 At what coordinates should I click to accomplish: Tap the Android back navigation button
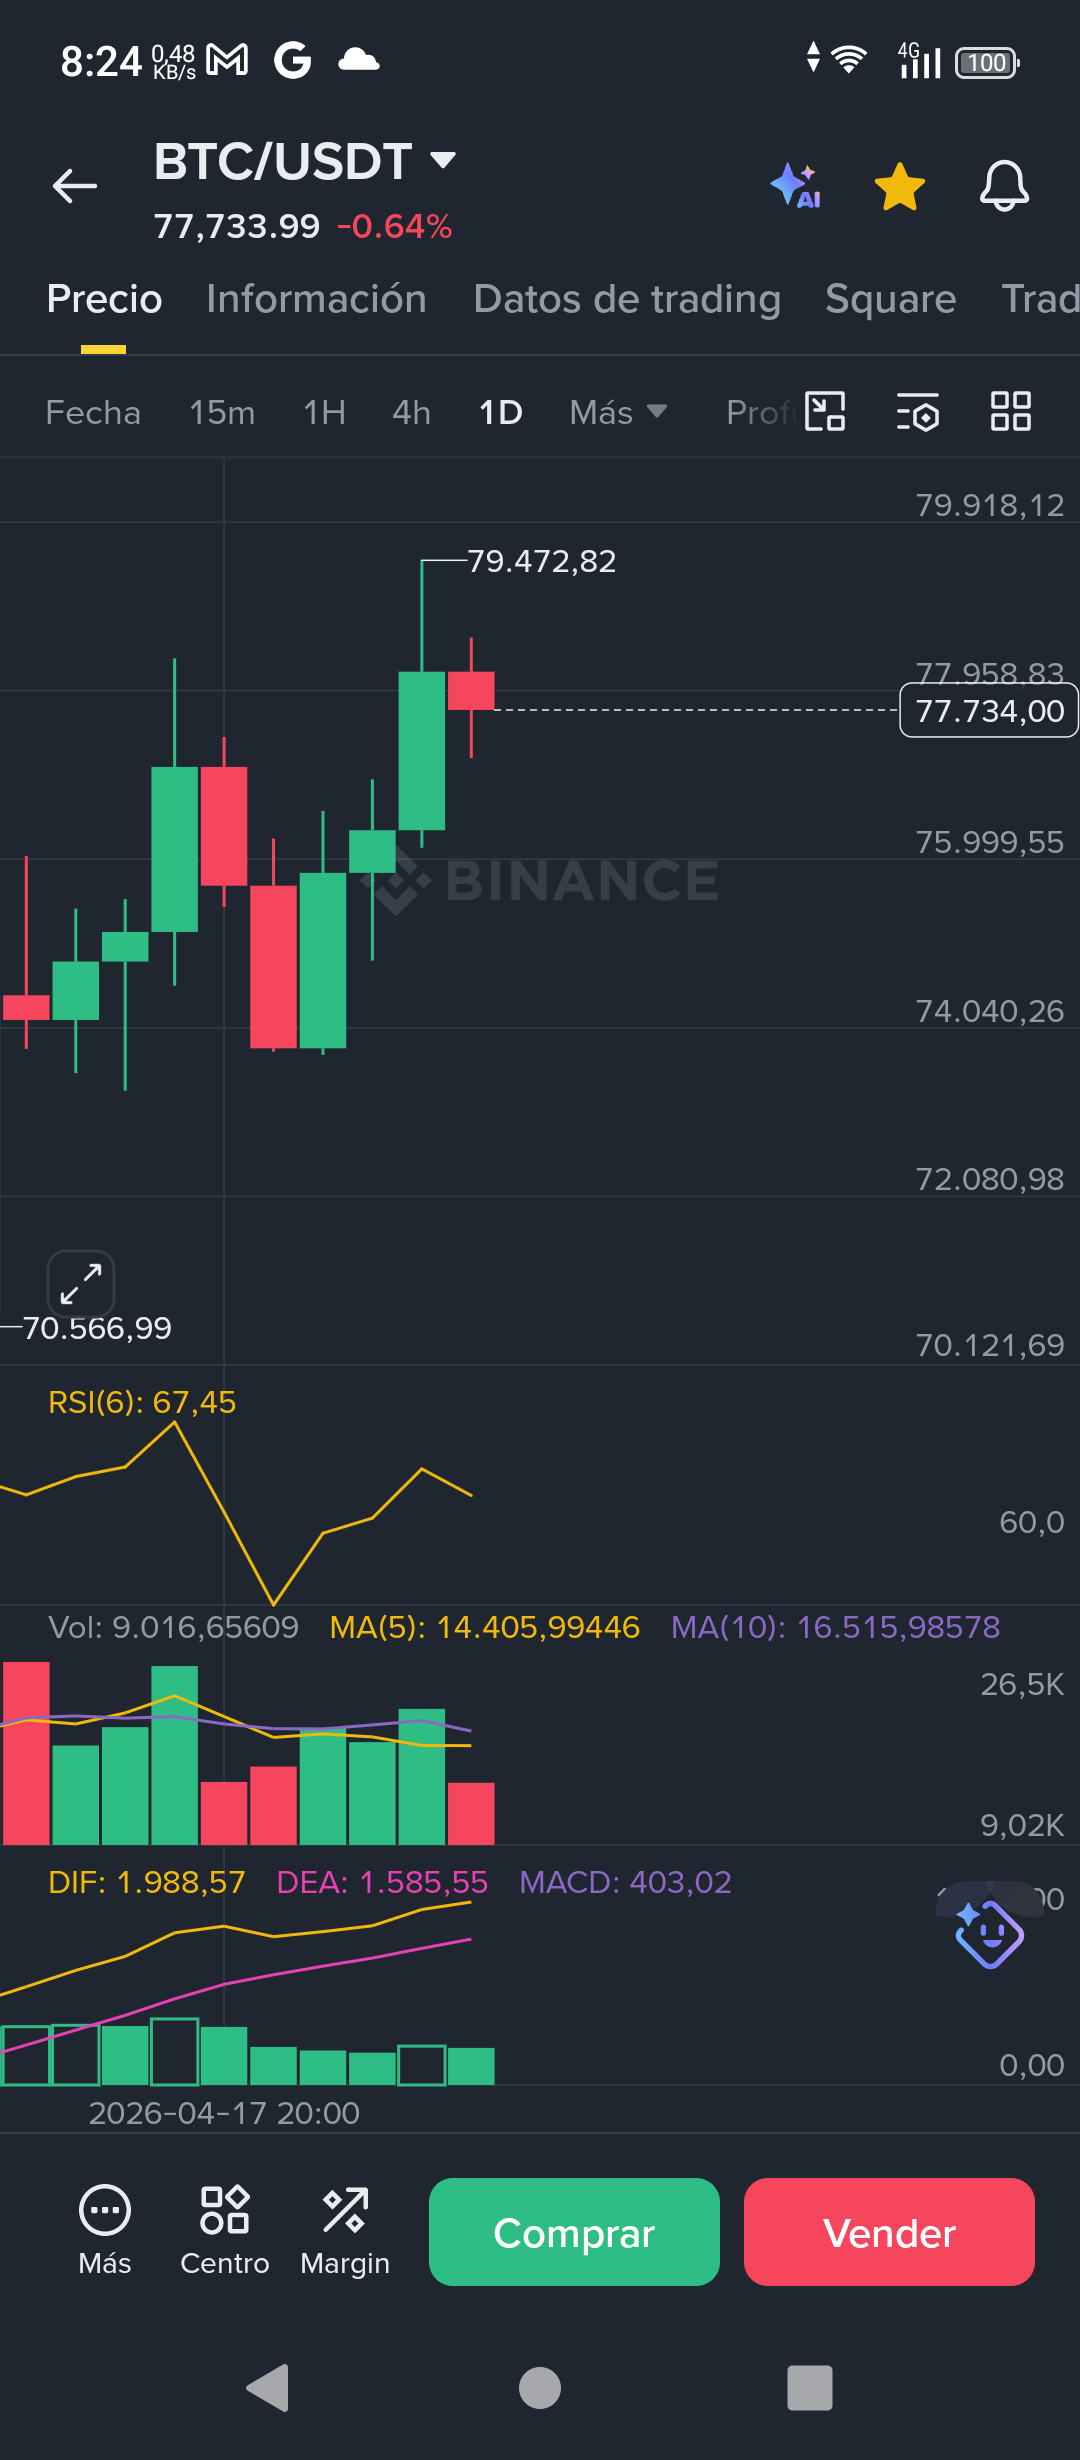[x=268, y=2388]
